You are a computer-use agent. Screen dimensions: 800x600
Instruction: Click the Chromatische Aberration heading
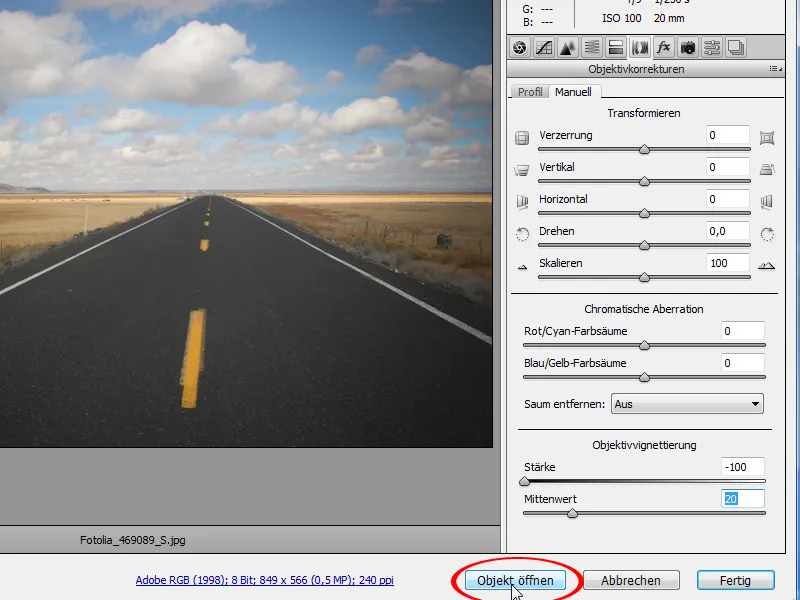coord(644,309)
